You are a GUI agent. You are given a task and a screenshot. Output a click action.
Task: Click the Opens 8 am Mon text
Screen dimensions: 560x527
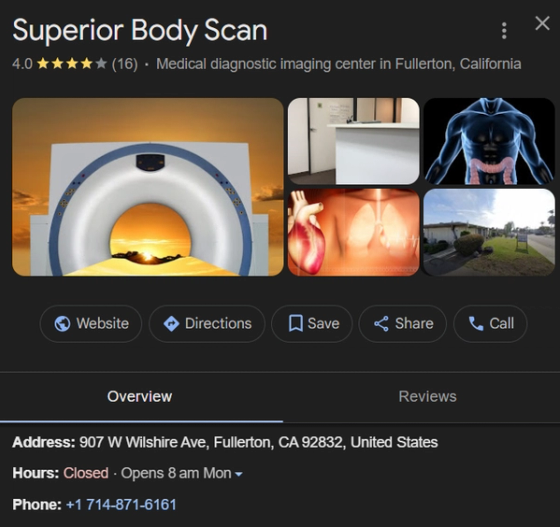click(176, 473)
